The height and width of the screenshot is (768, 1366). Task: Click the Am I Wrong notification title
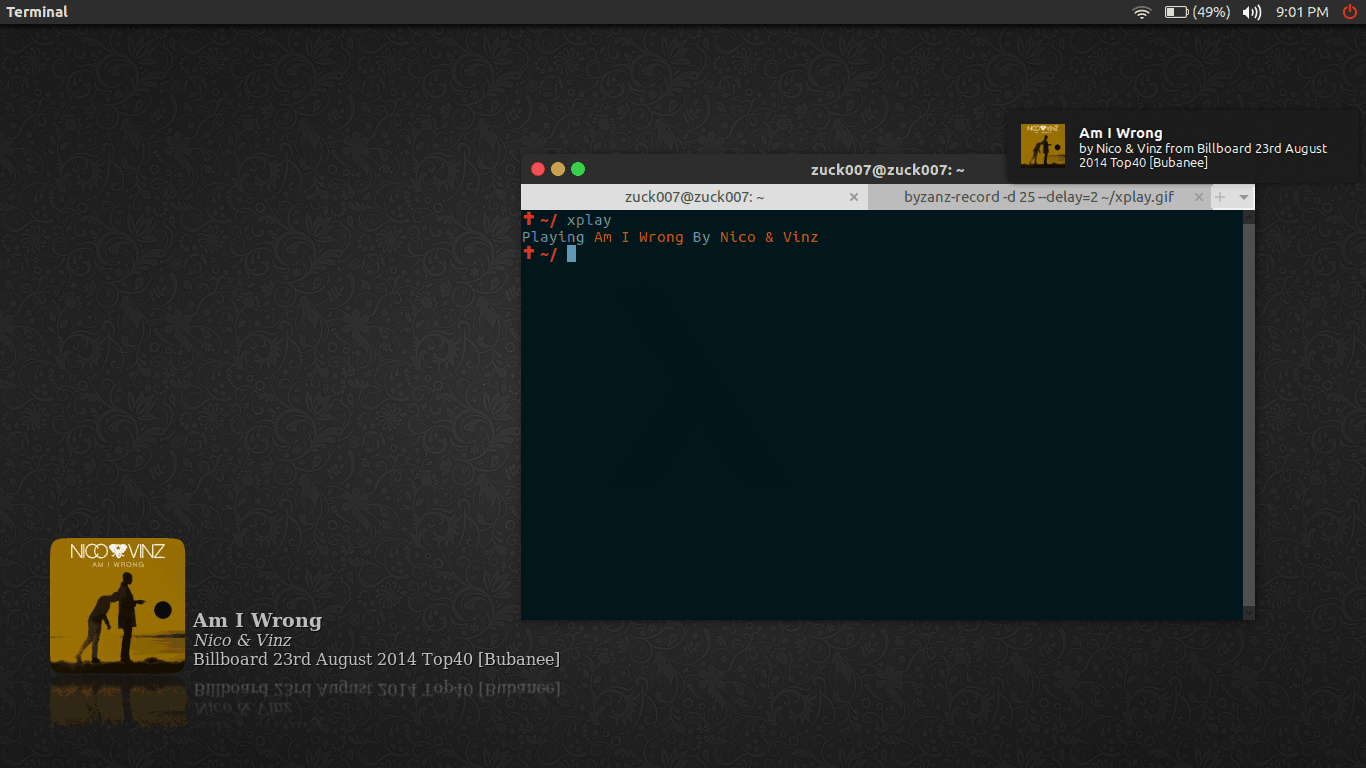[1120, 133]
